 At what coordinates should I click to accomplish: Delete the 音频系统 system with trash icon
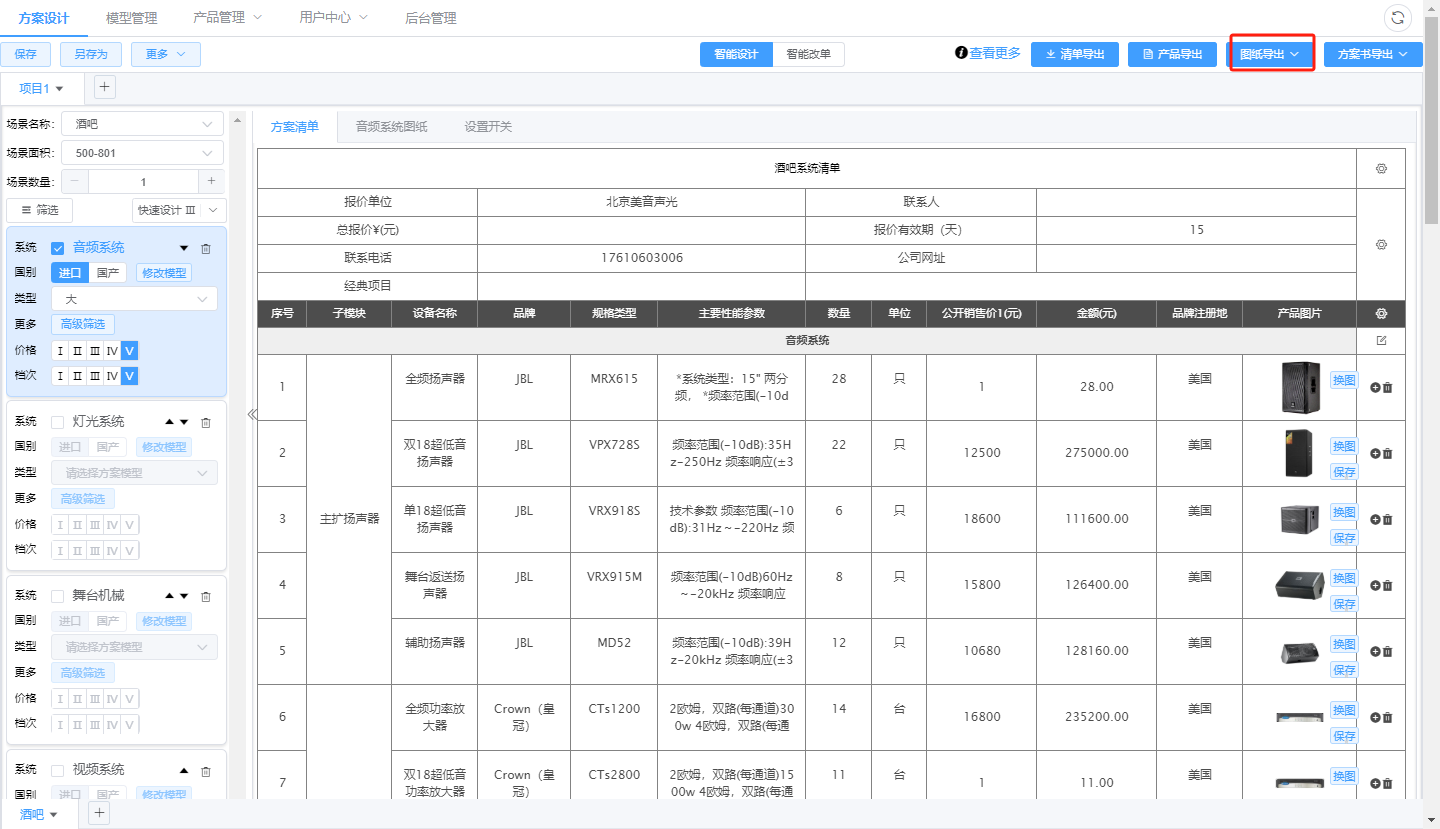click(206, 249)
